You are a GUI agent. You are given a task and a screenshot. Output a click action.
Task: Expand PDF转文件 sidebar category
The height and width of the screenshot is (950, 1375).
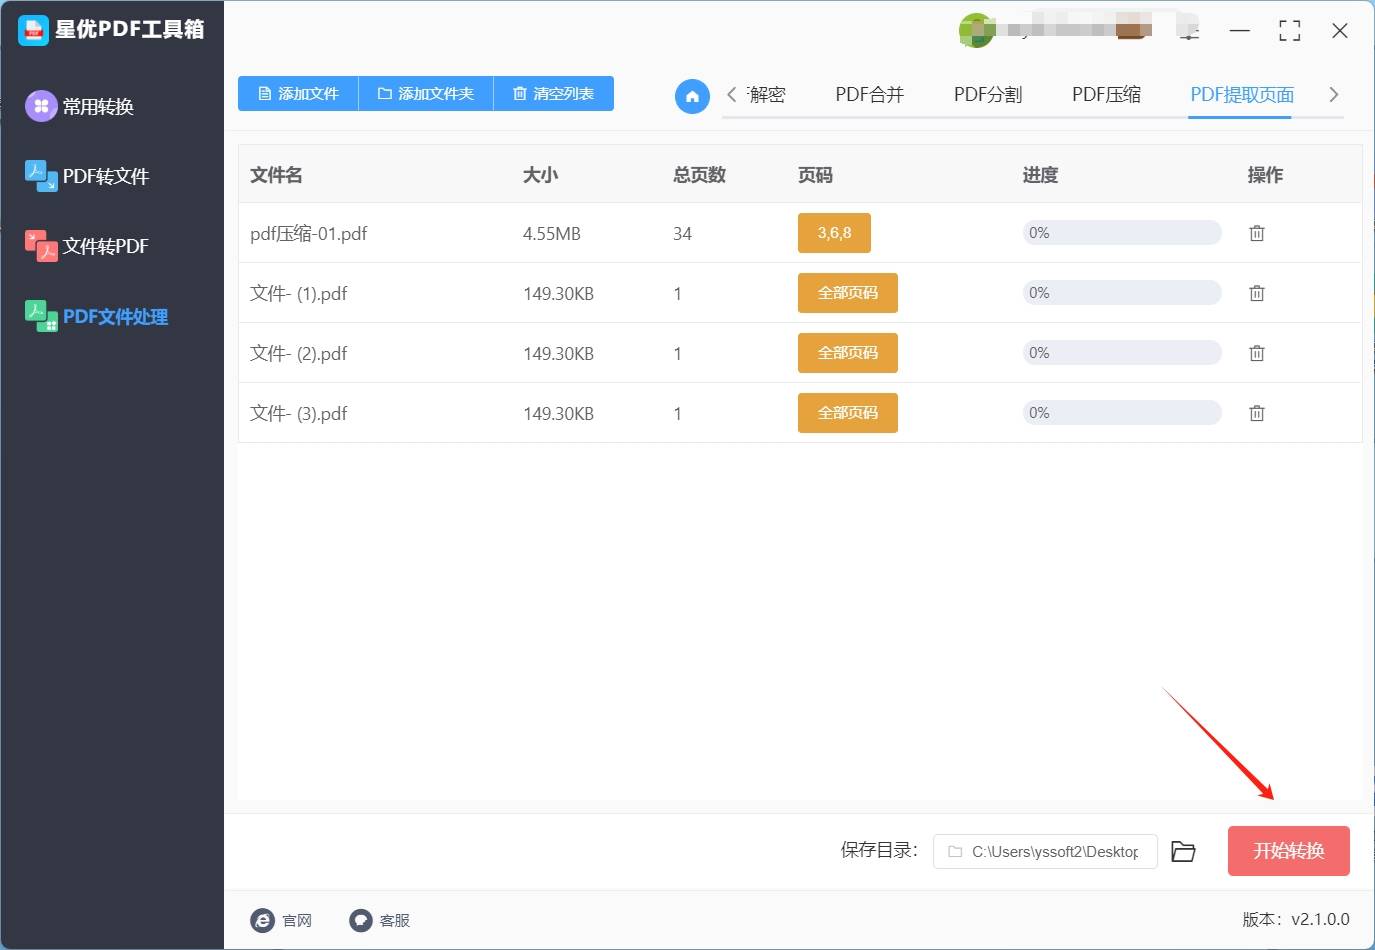click(x=105, y=176)
